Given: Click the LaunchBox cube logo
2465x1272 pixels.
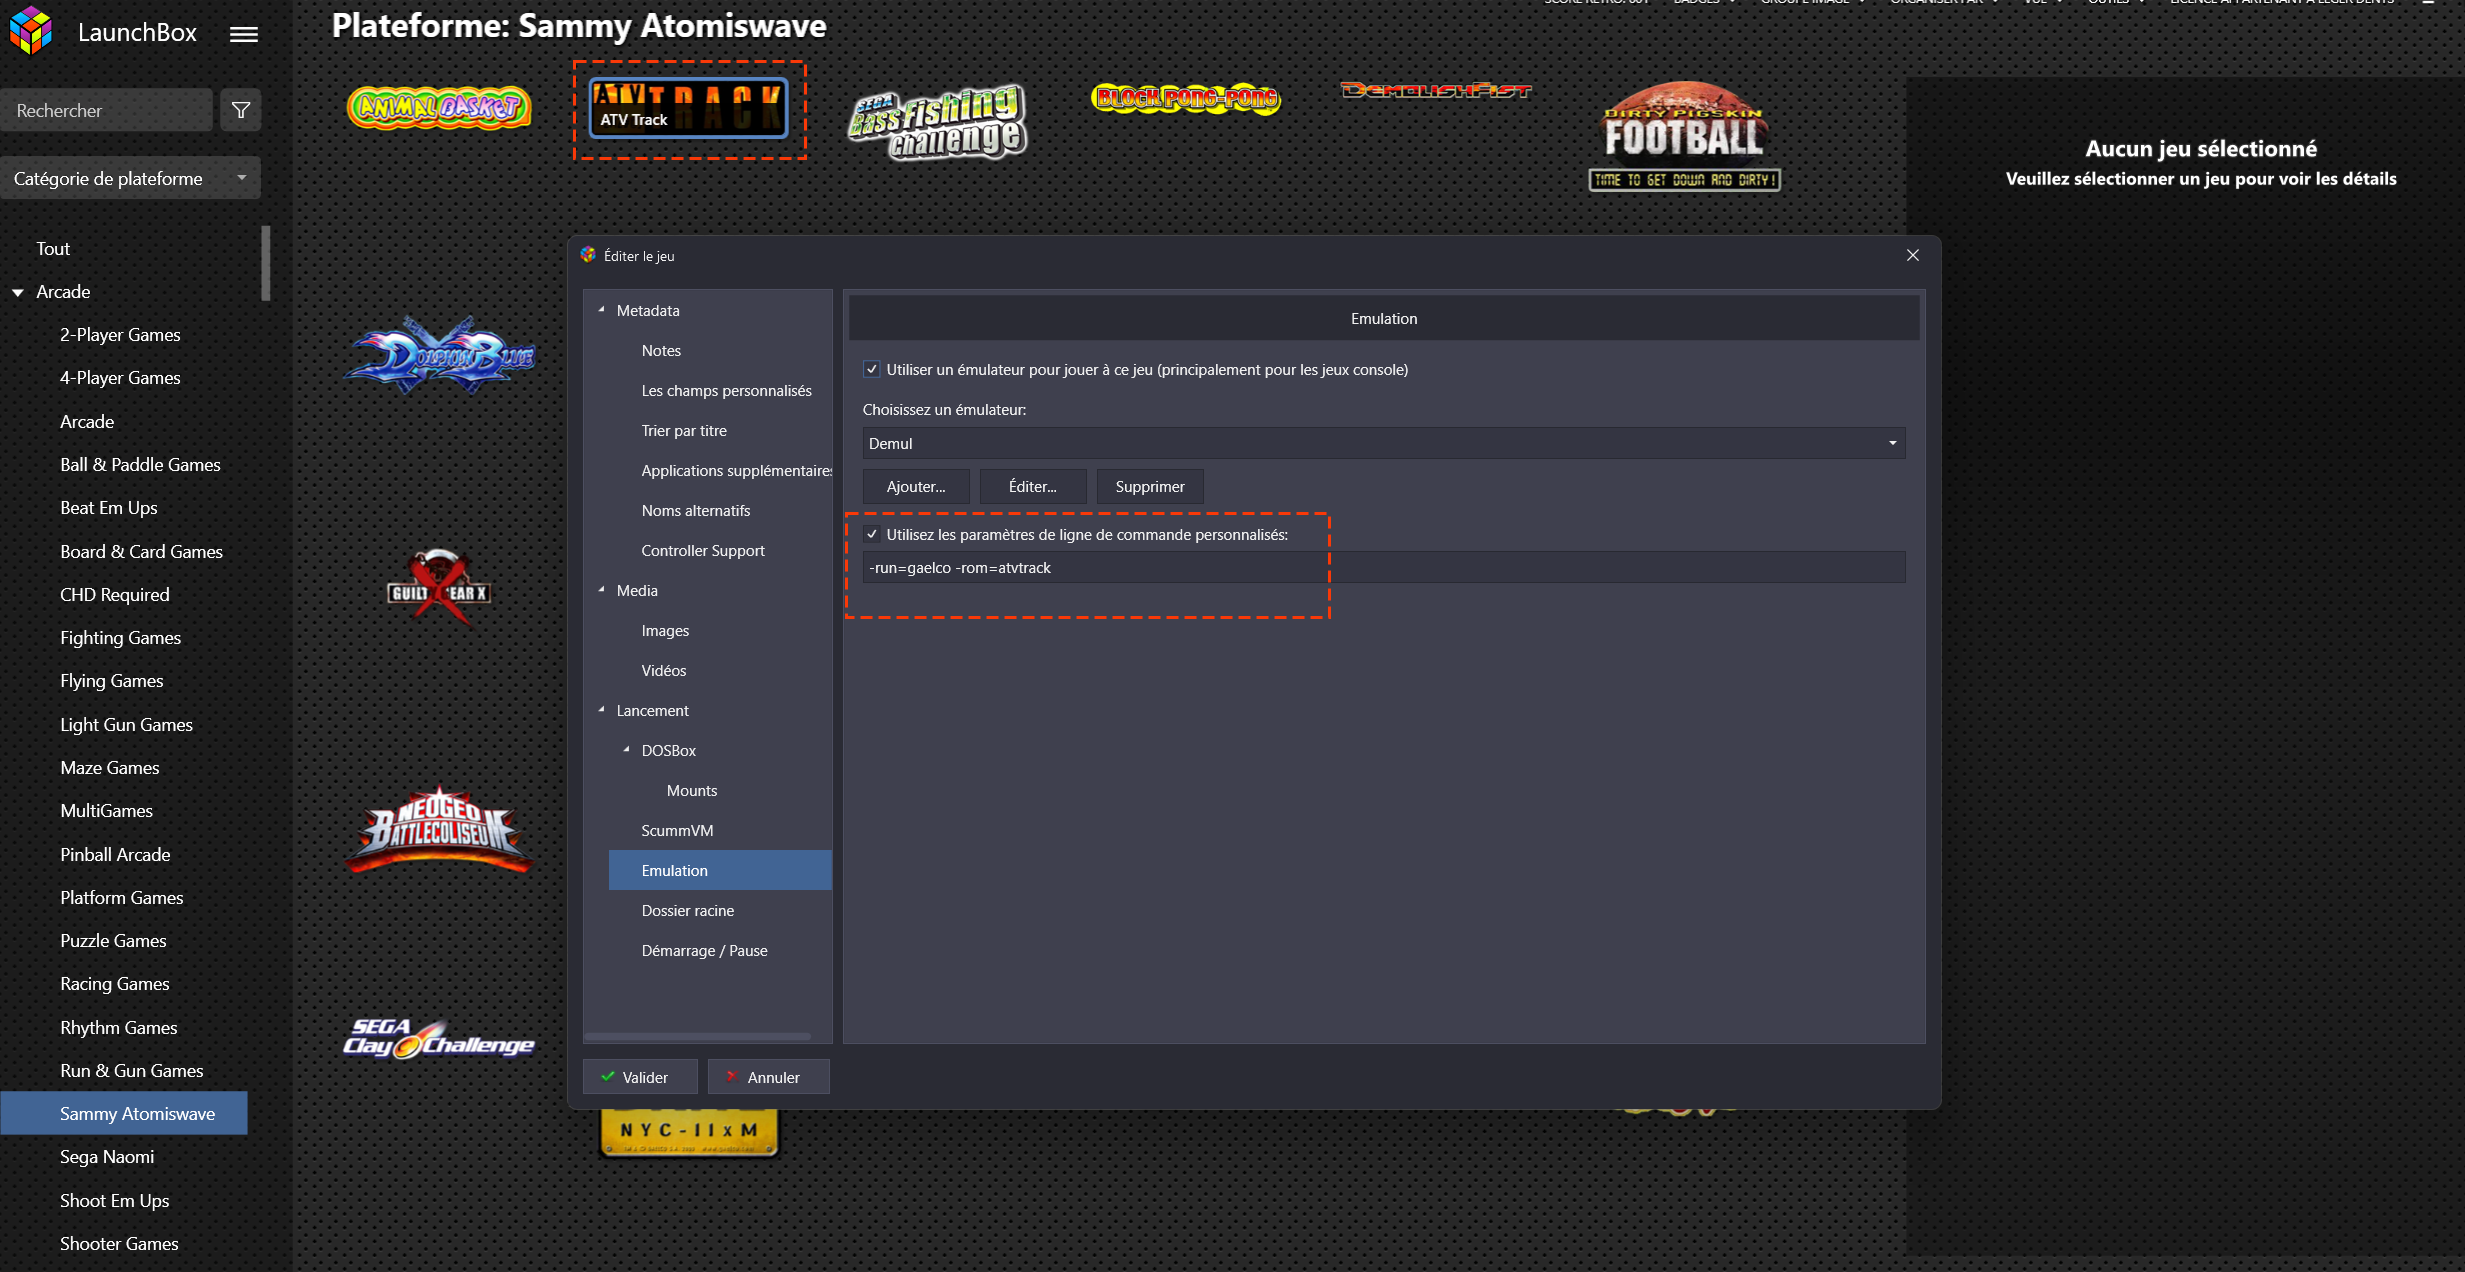Looking at the screenshot, I should 31,30.
